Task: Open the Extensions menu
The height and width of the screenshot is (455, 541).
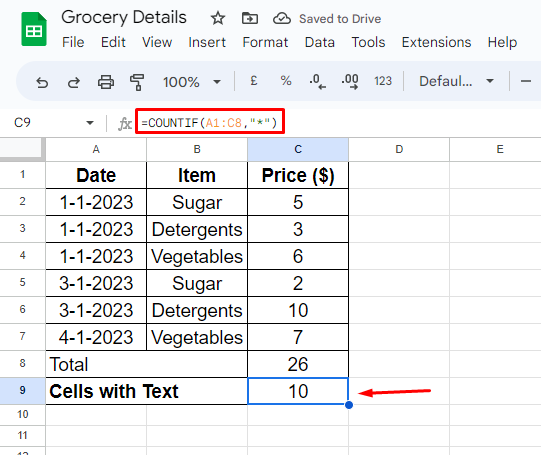Action: pos(436,42)
